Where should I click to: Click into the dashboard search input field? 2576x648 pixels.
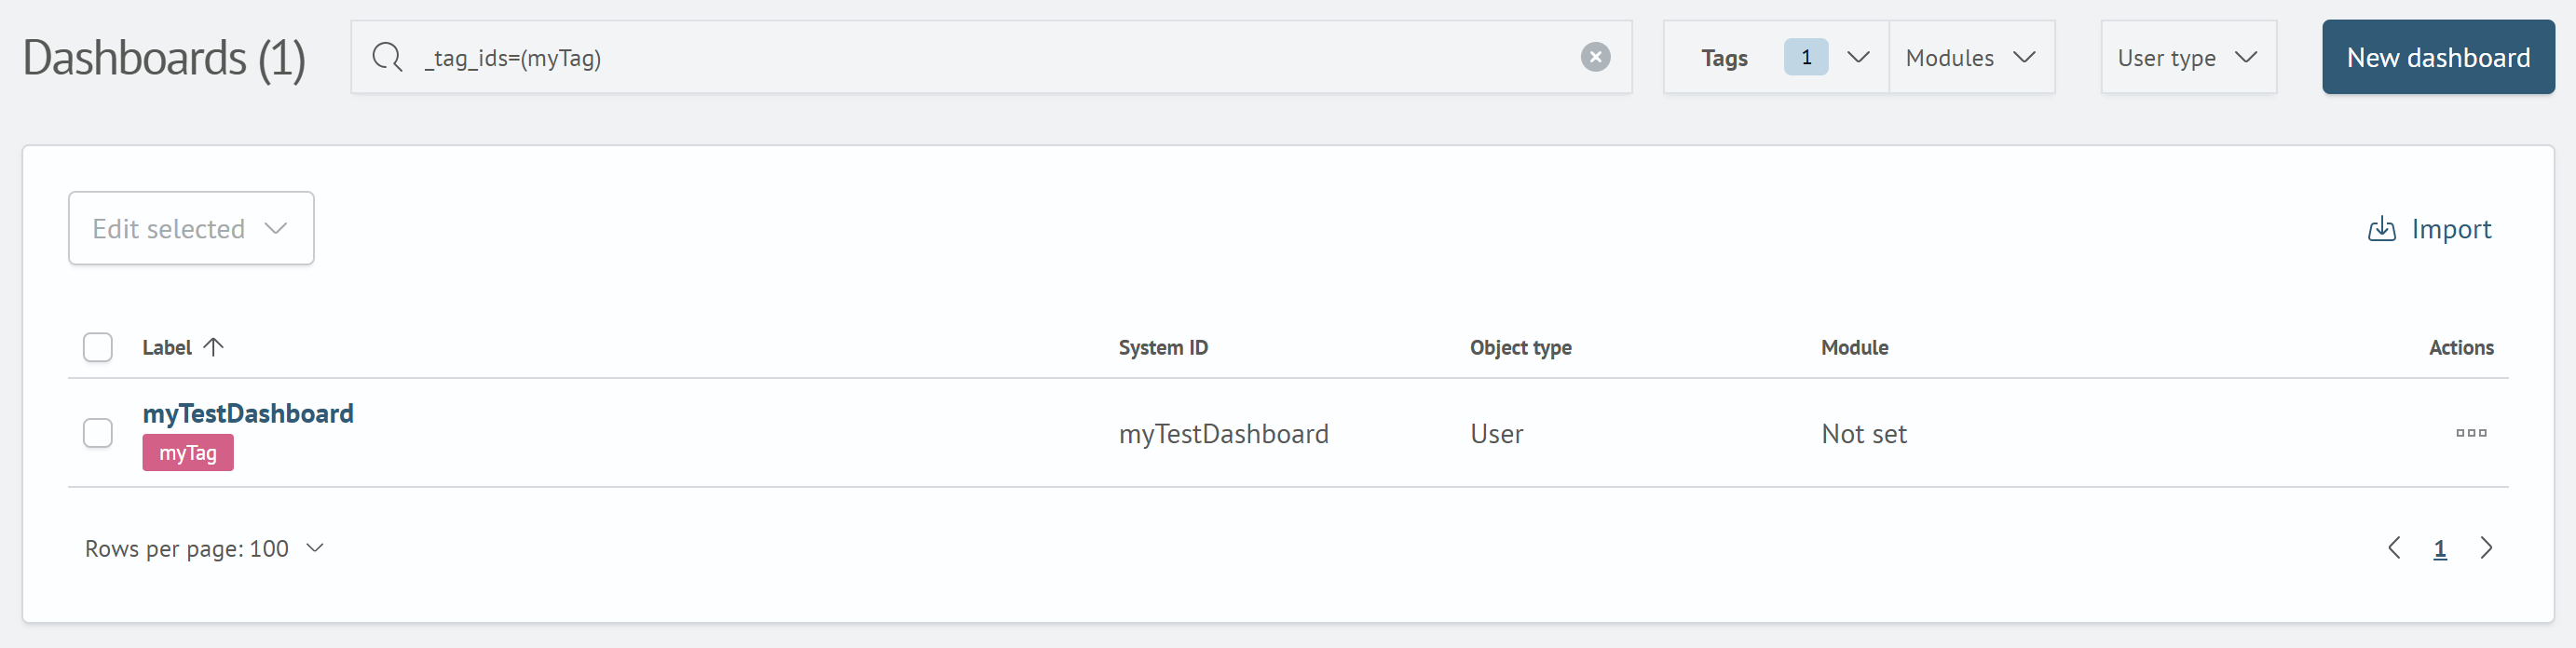tap(990, 58)
